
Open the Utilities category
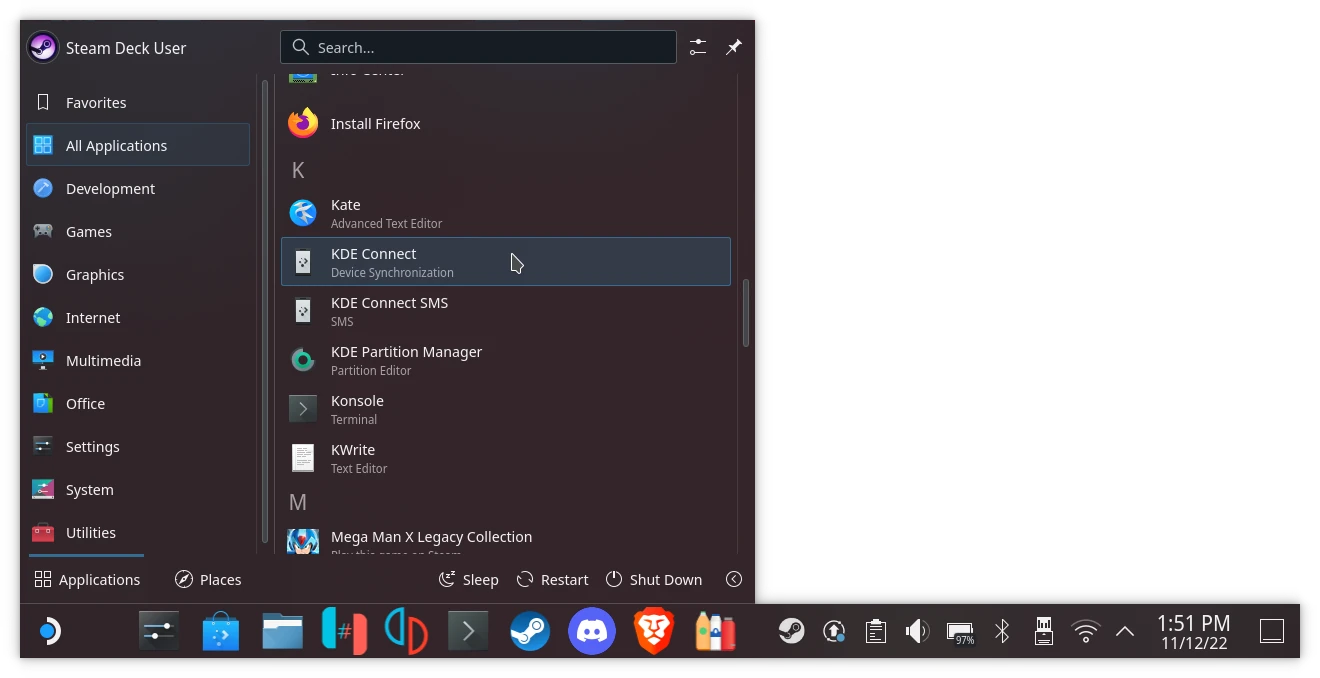[x=138, y=532]
